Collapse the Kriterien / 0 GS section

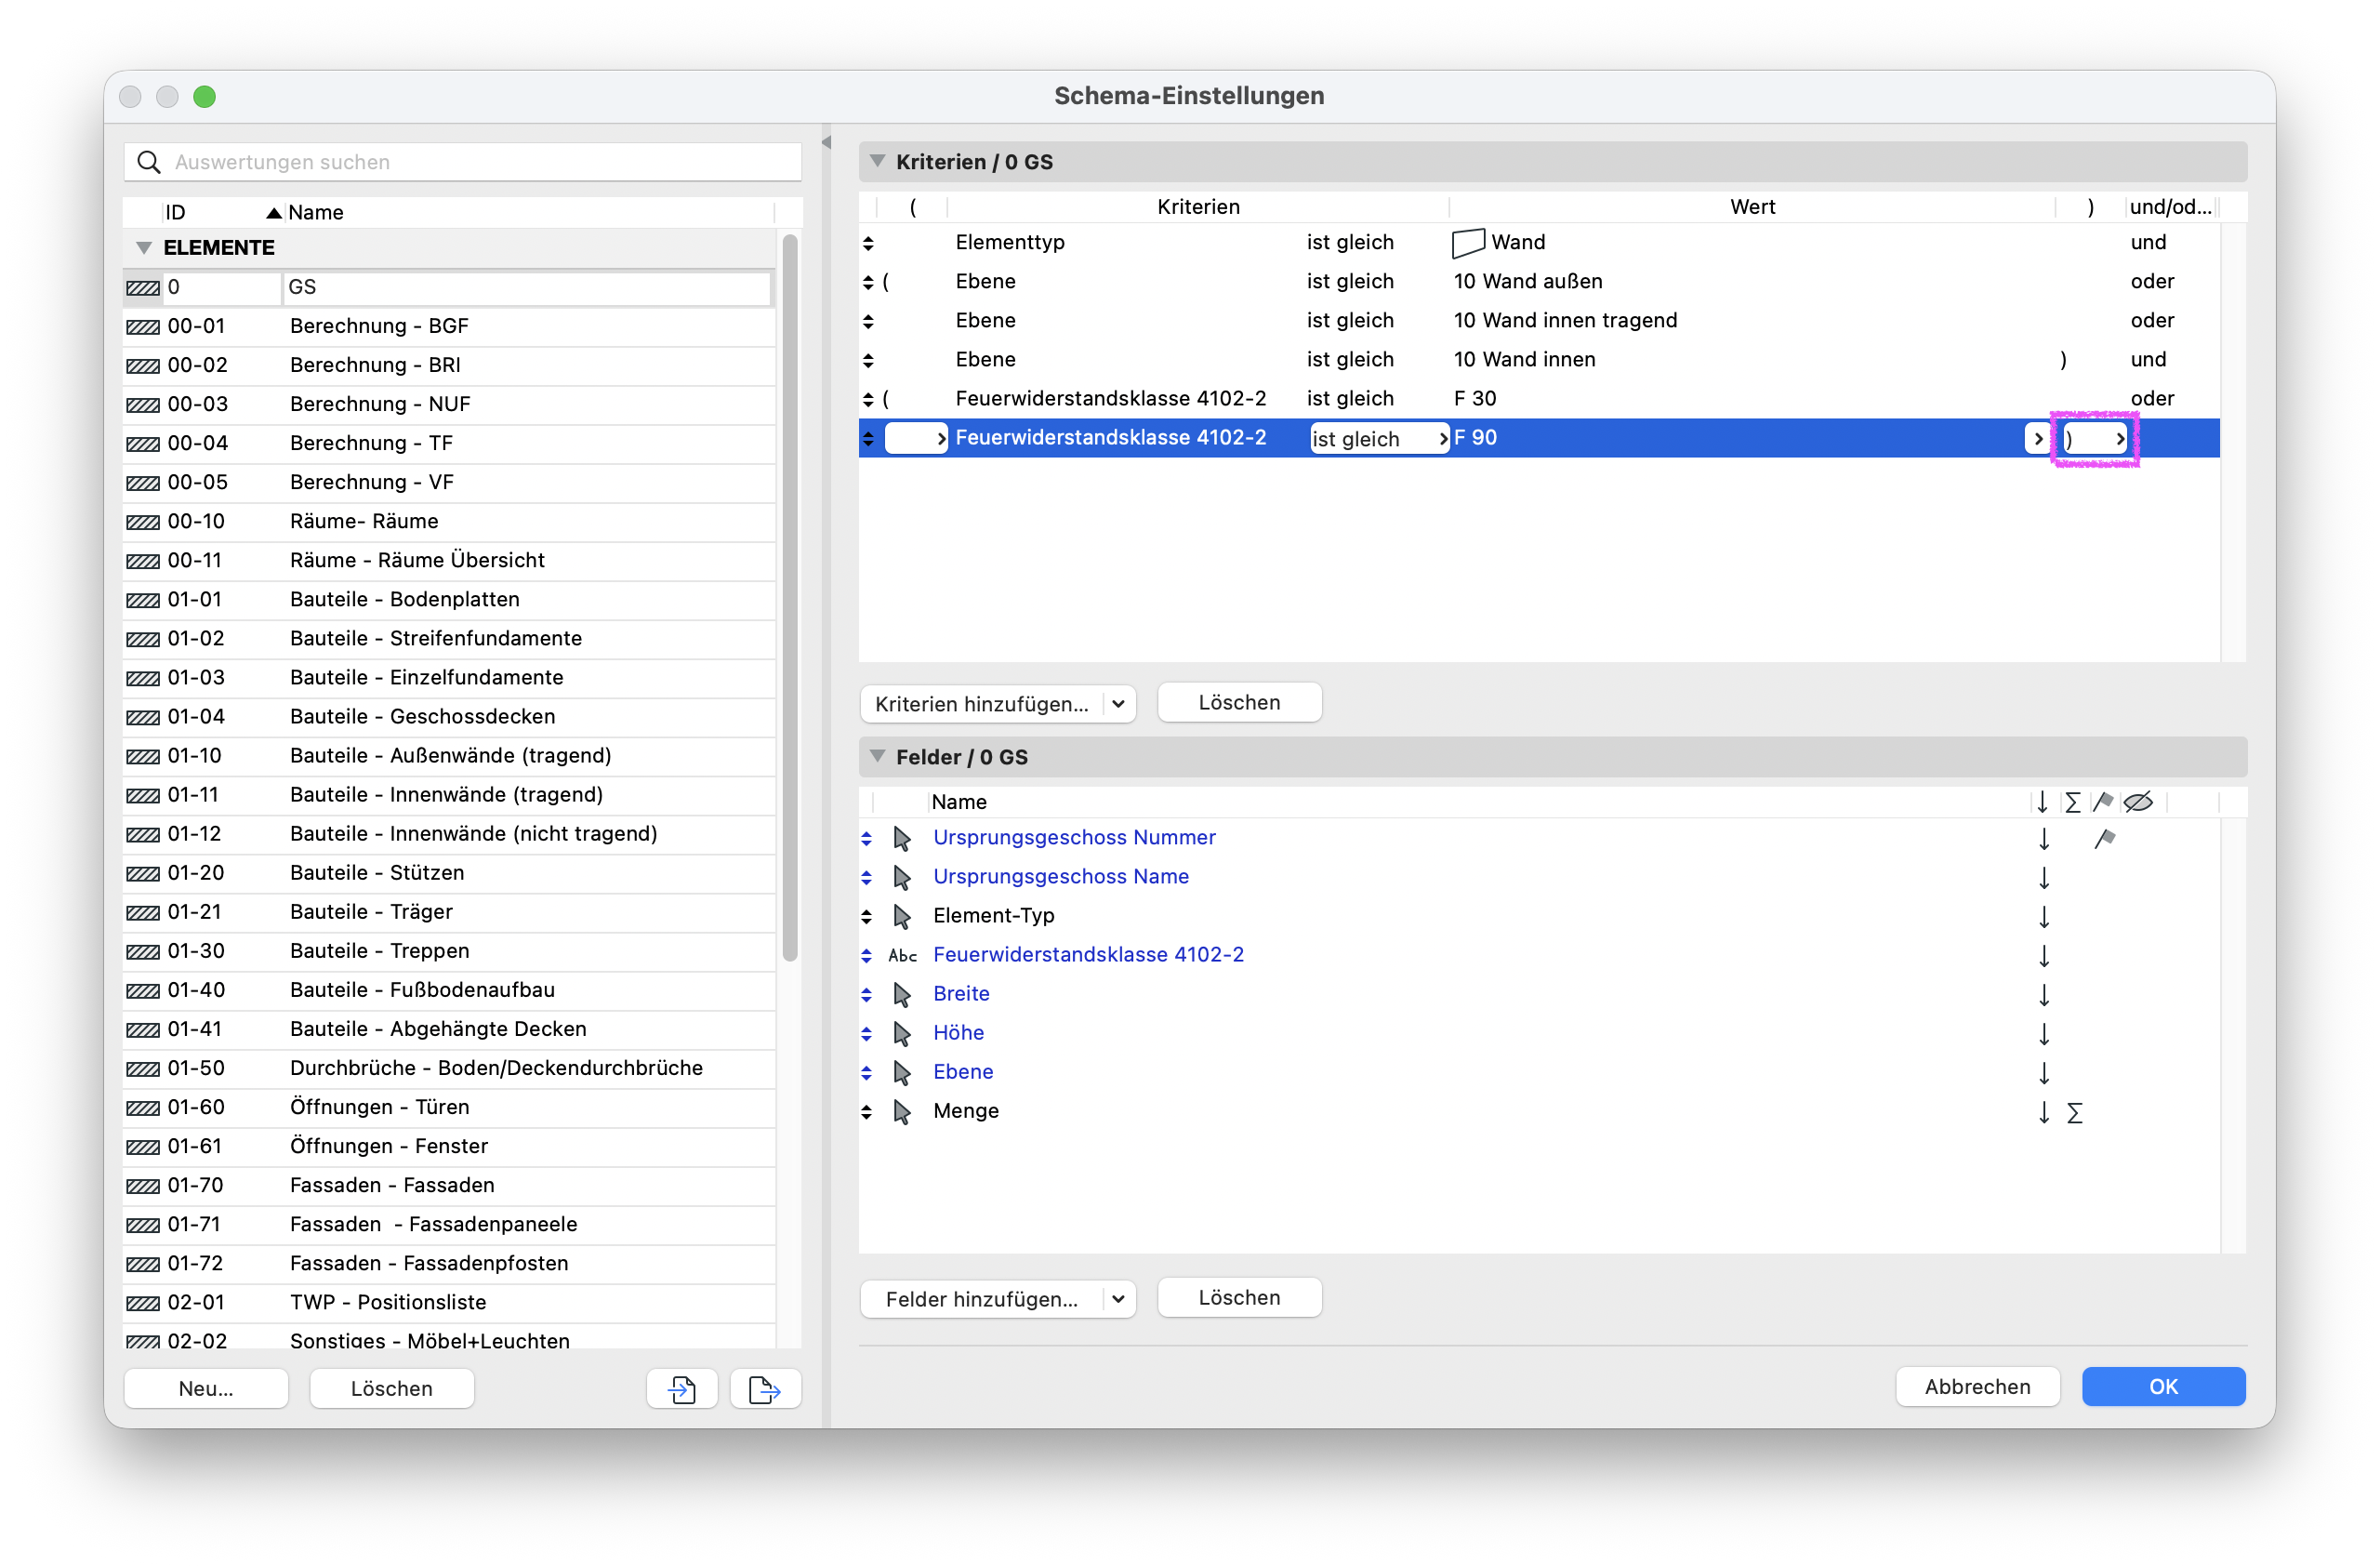point(877,161)
